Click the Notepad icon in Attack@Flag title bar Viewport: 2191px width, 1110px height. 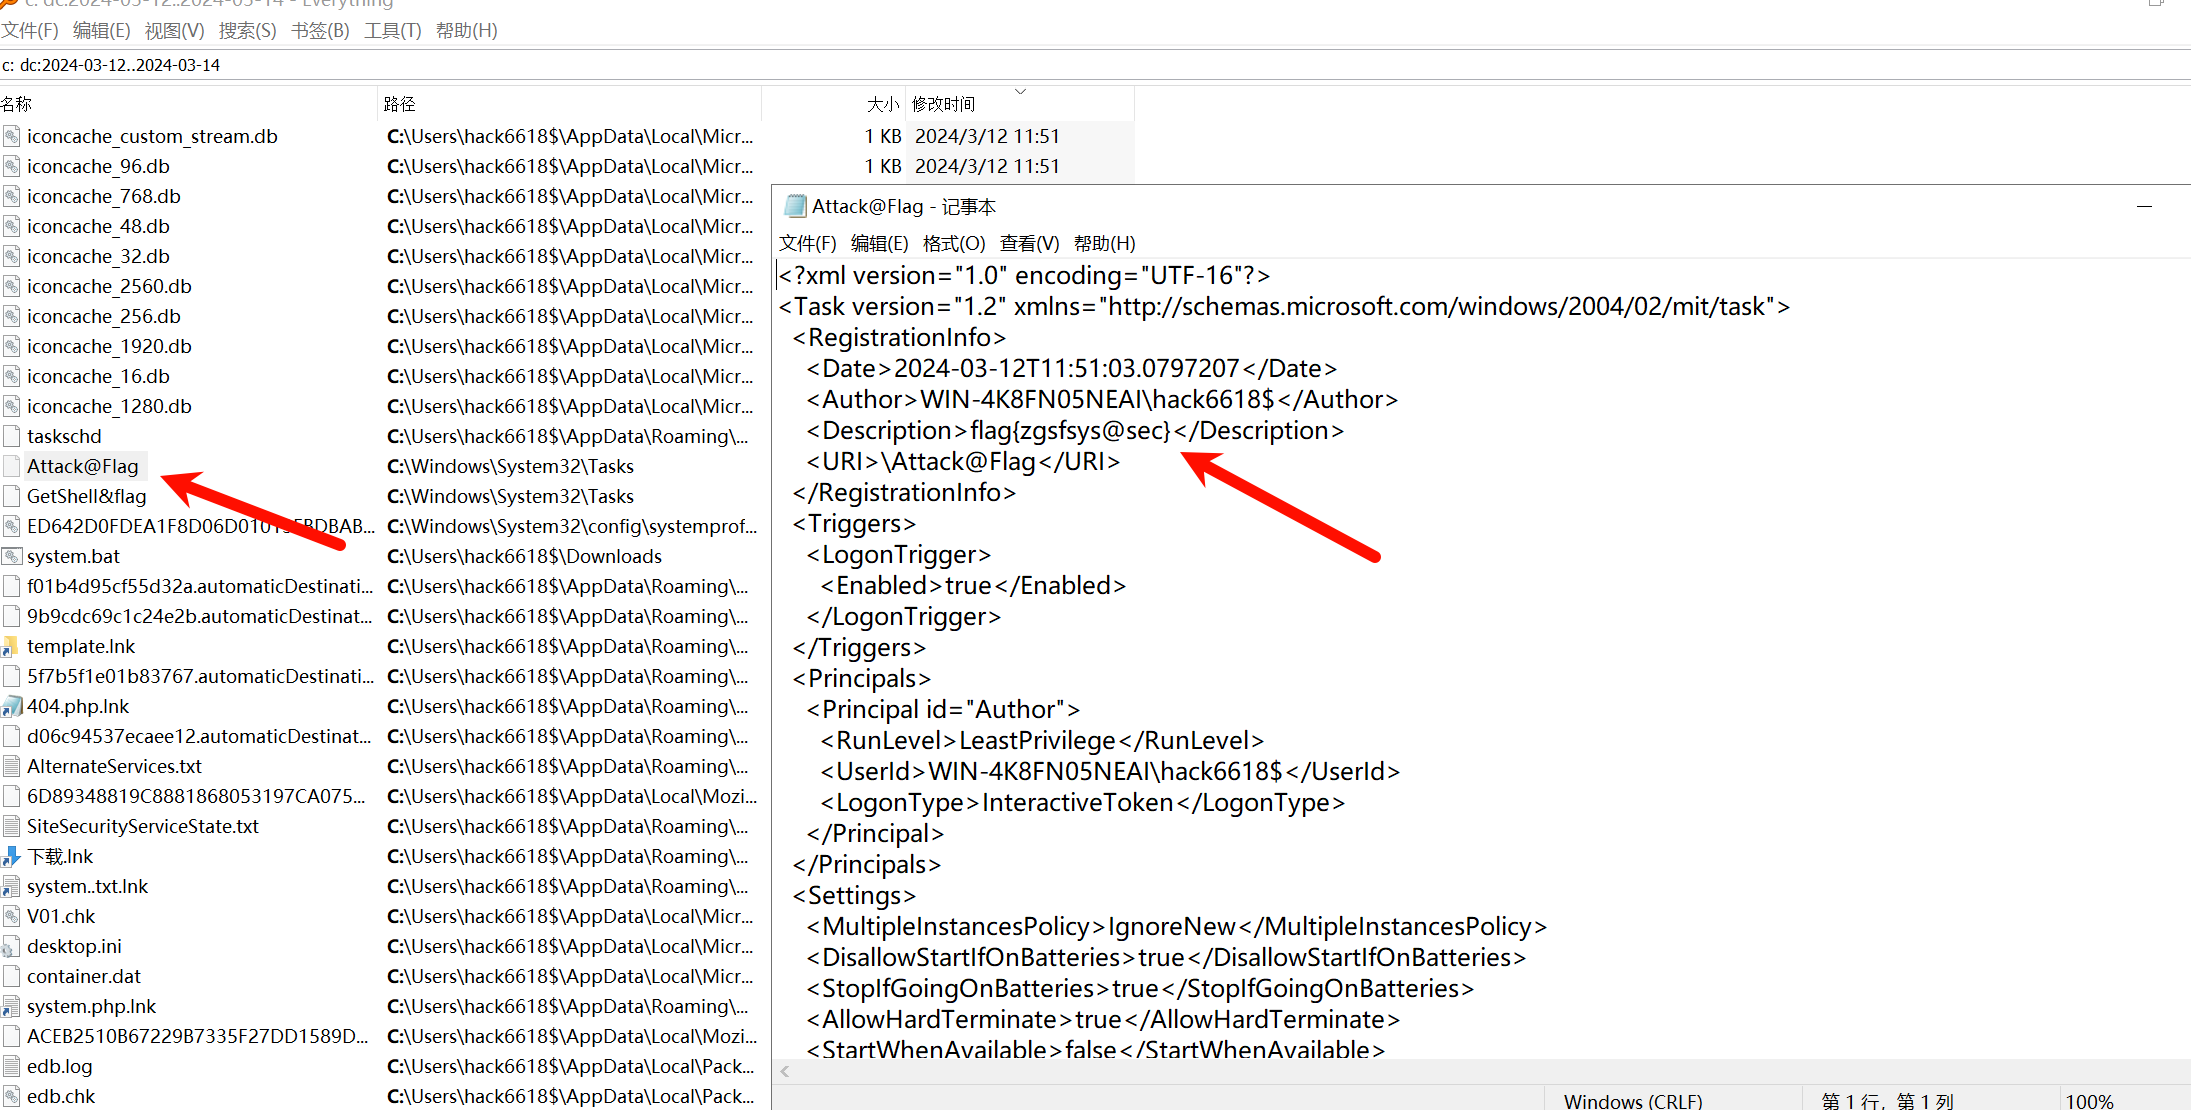(794, 206)
